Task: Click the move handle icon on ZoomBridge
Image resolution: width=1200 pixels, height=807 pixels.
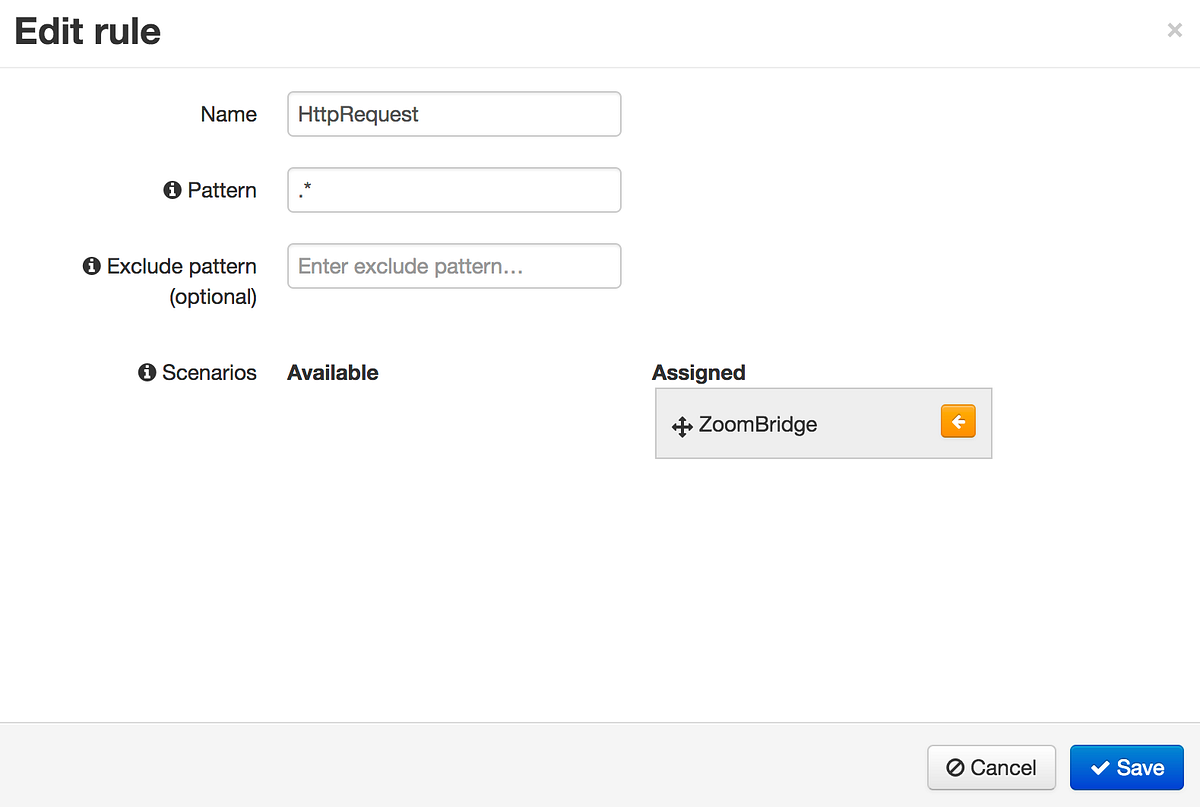Action: pos(682,427)
